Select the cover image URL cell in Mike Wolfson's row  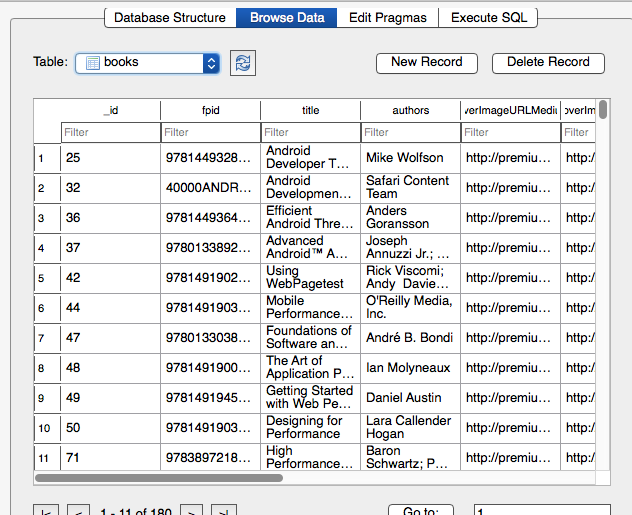pyautogui.click(x=510, y=158)
